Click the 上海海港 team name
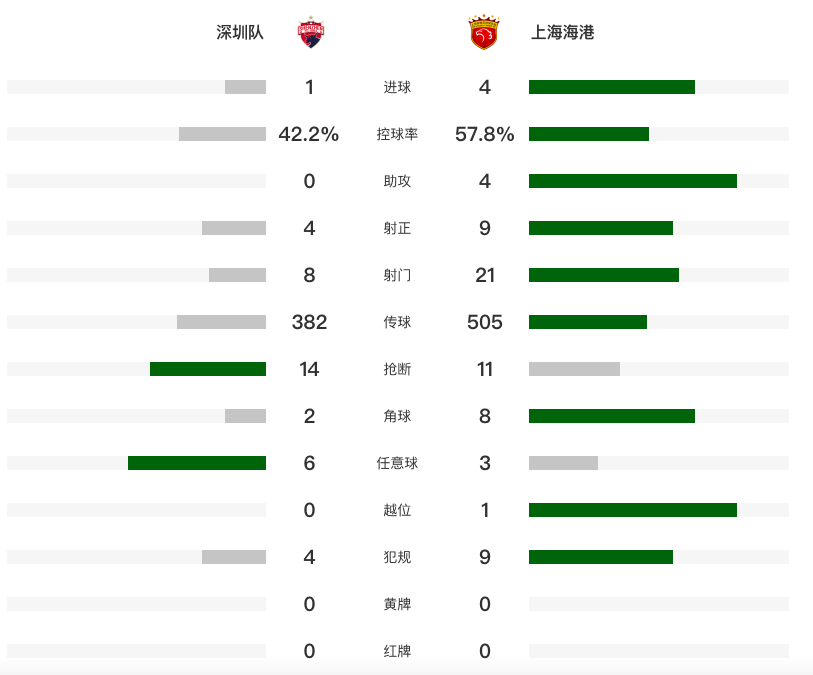Image resolution: width=813 pixels, height=675 pixels. coord(562,33)
